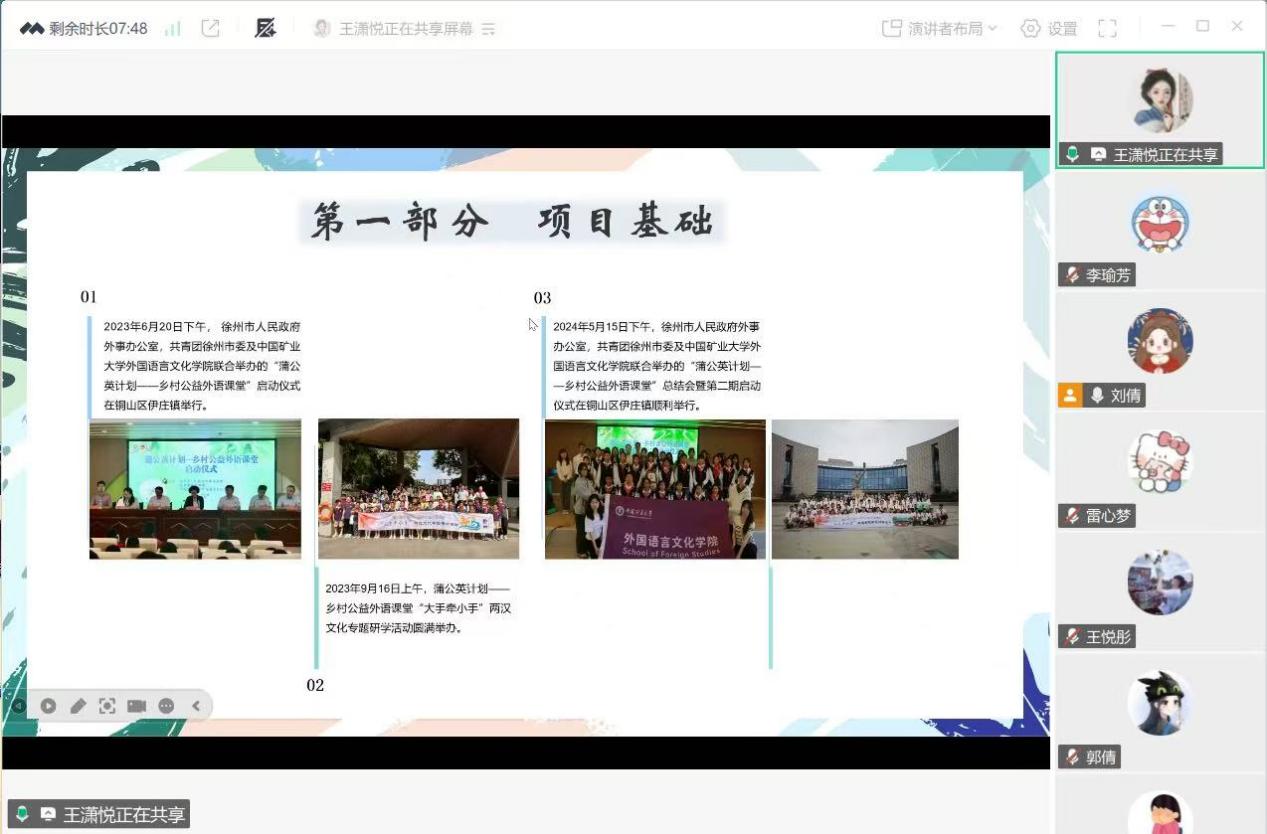The image size is (1267, 834).
Task: Click the muted microphone icon beside 郭倩
Action: [x=1073, y=757]
